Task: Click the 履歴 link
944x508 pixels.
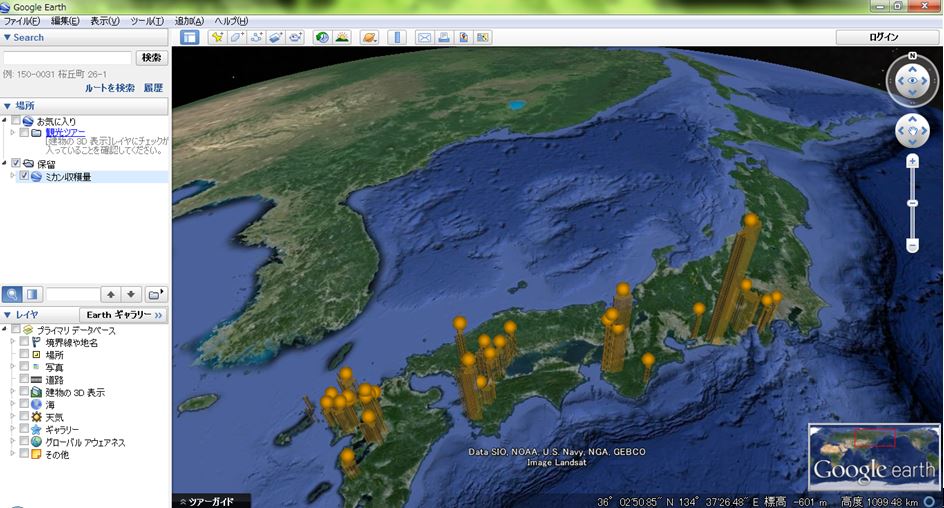Action: coord(153,88)
